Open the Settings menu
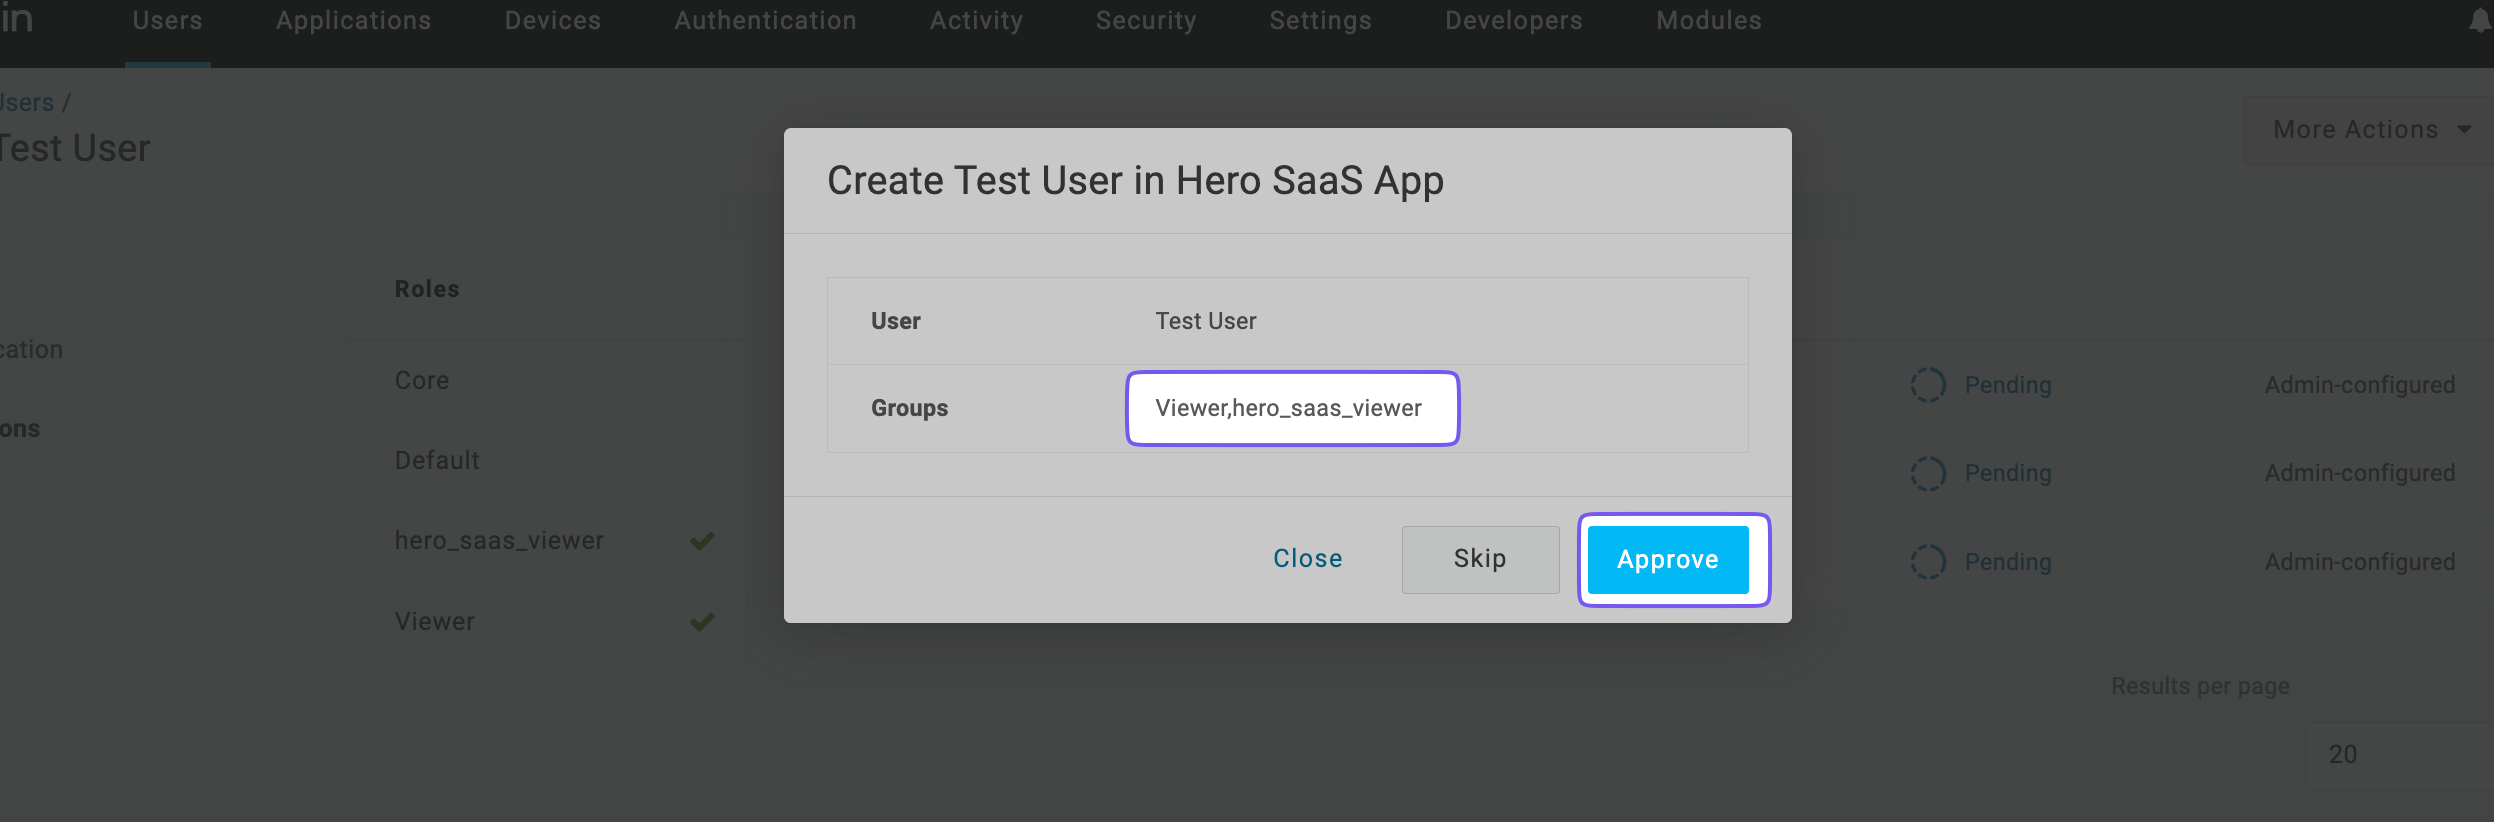Viewport: 2494px width, 822px height. [x=1320, y=21]
